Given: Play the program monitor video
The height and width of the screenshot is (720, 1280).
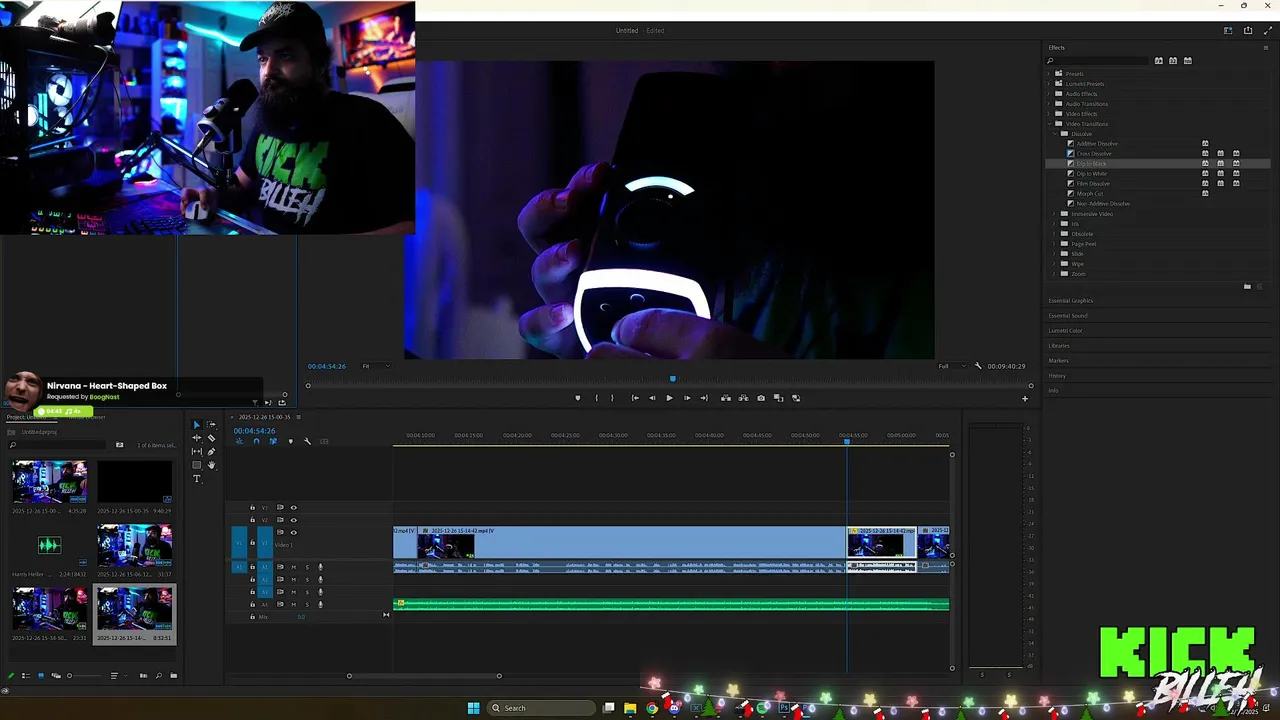Looking at the screenshot, I should pos(669,398).
